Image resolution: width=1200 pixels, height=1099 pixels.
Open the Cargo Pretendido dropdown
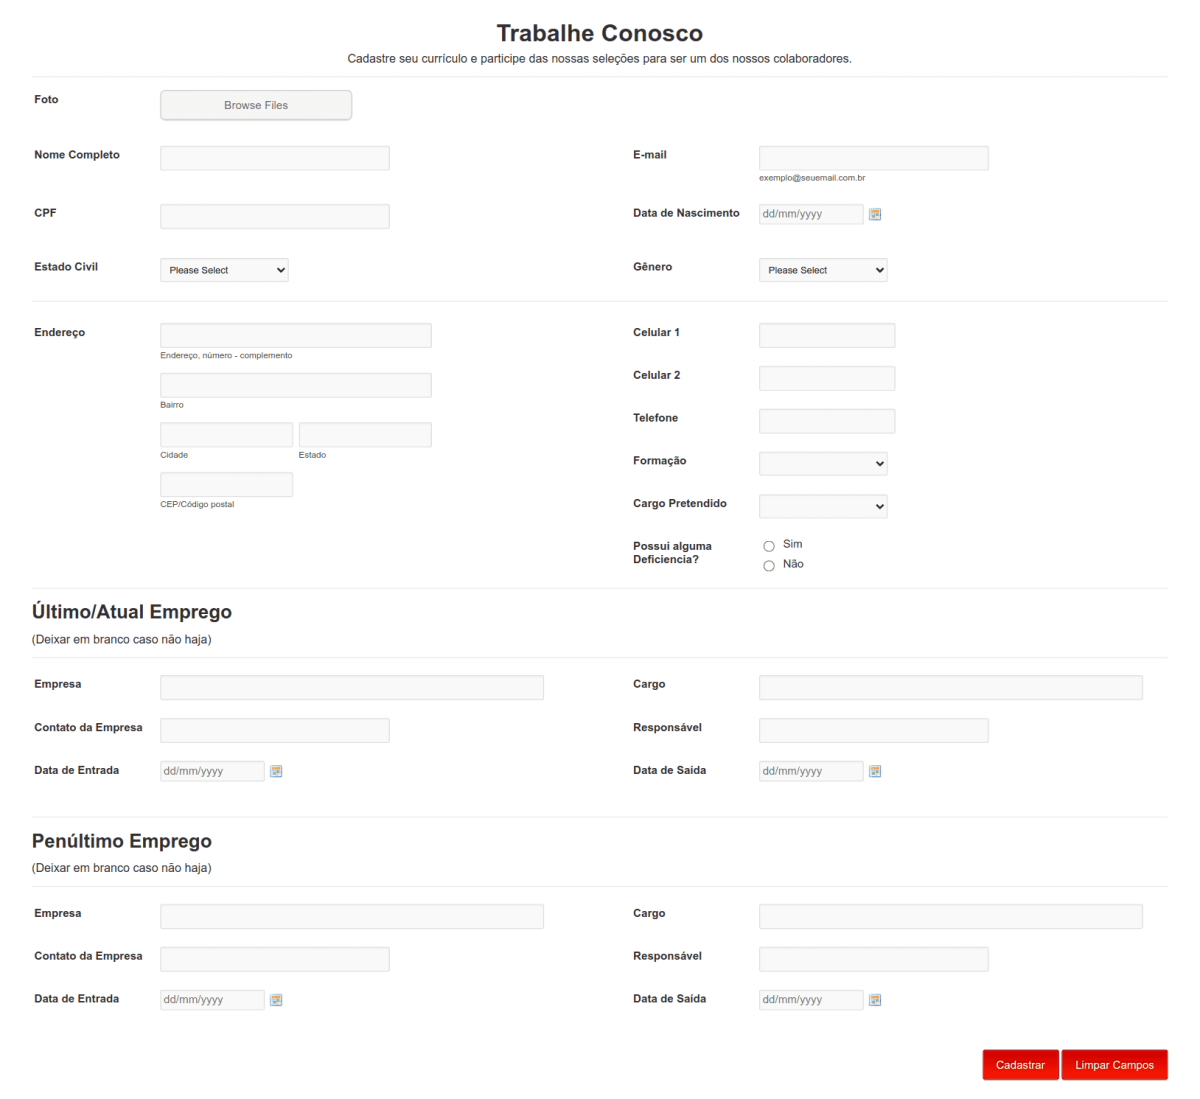pyautogui.click(x=822, y=506)
